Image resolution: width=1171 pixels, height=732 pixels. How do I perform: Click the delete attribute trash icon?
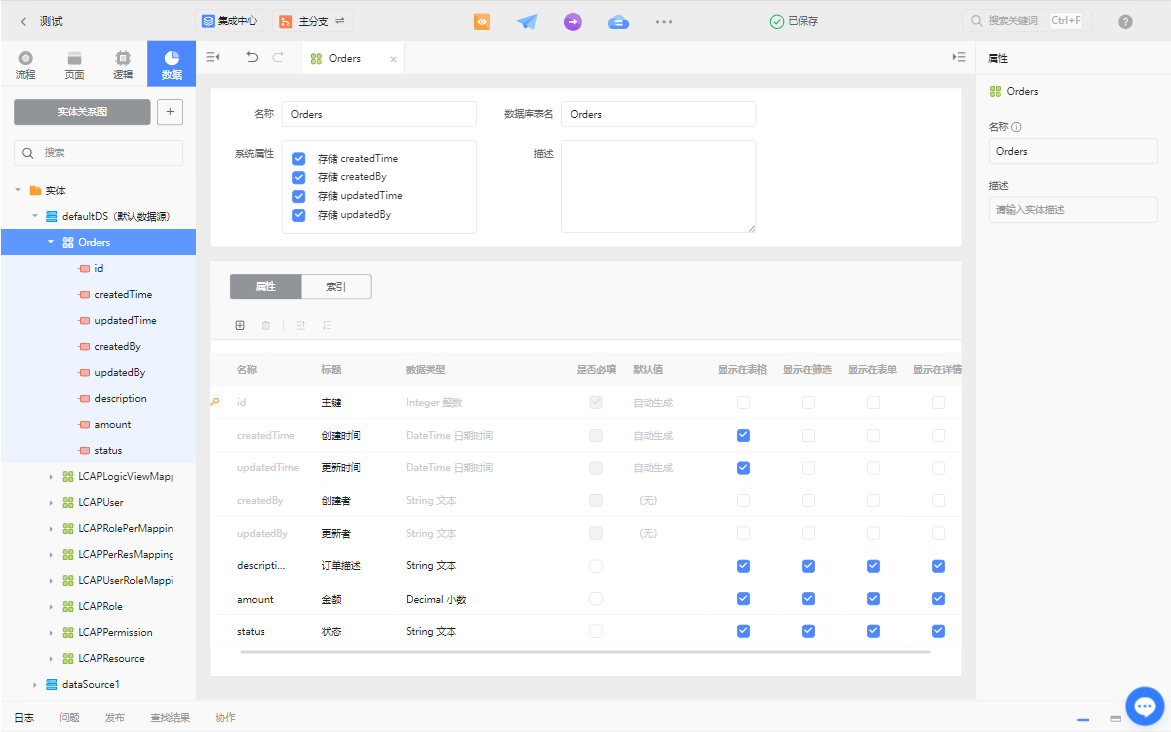[266, 326]
